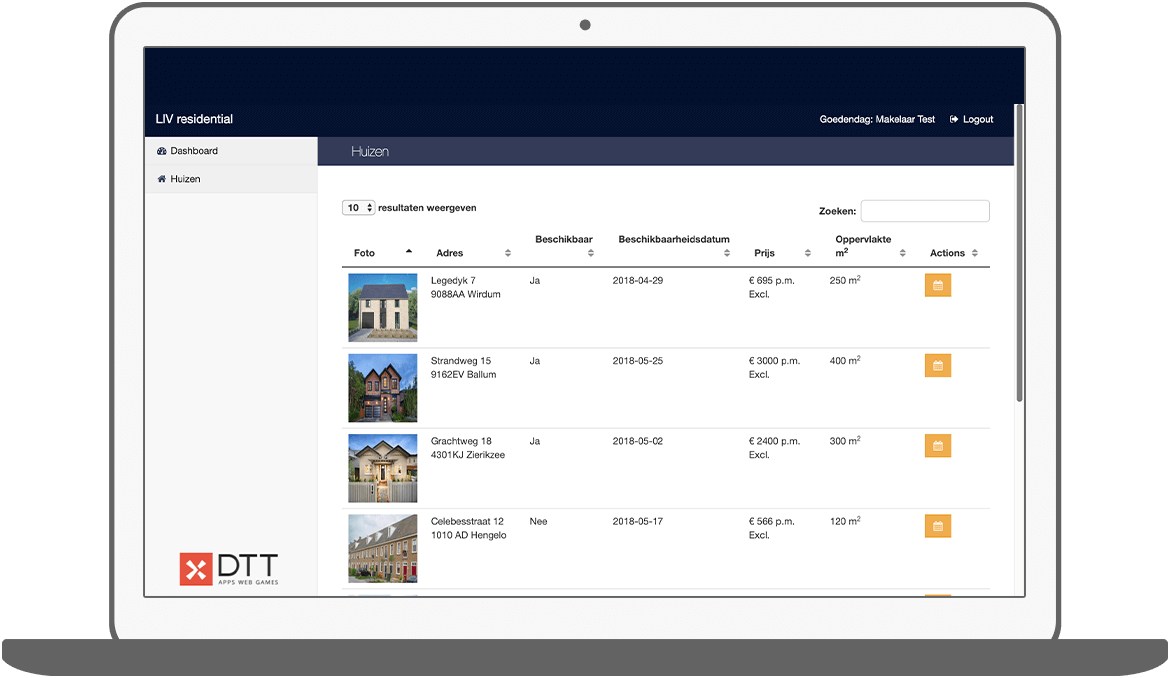Open photo thumbnail of Celebesstraat 12 houses
Image resolution: width=1170 pixels, height=678 pixels.
[x=383, y=548]
